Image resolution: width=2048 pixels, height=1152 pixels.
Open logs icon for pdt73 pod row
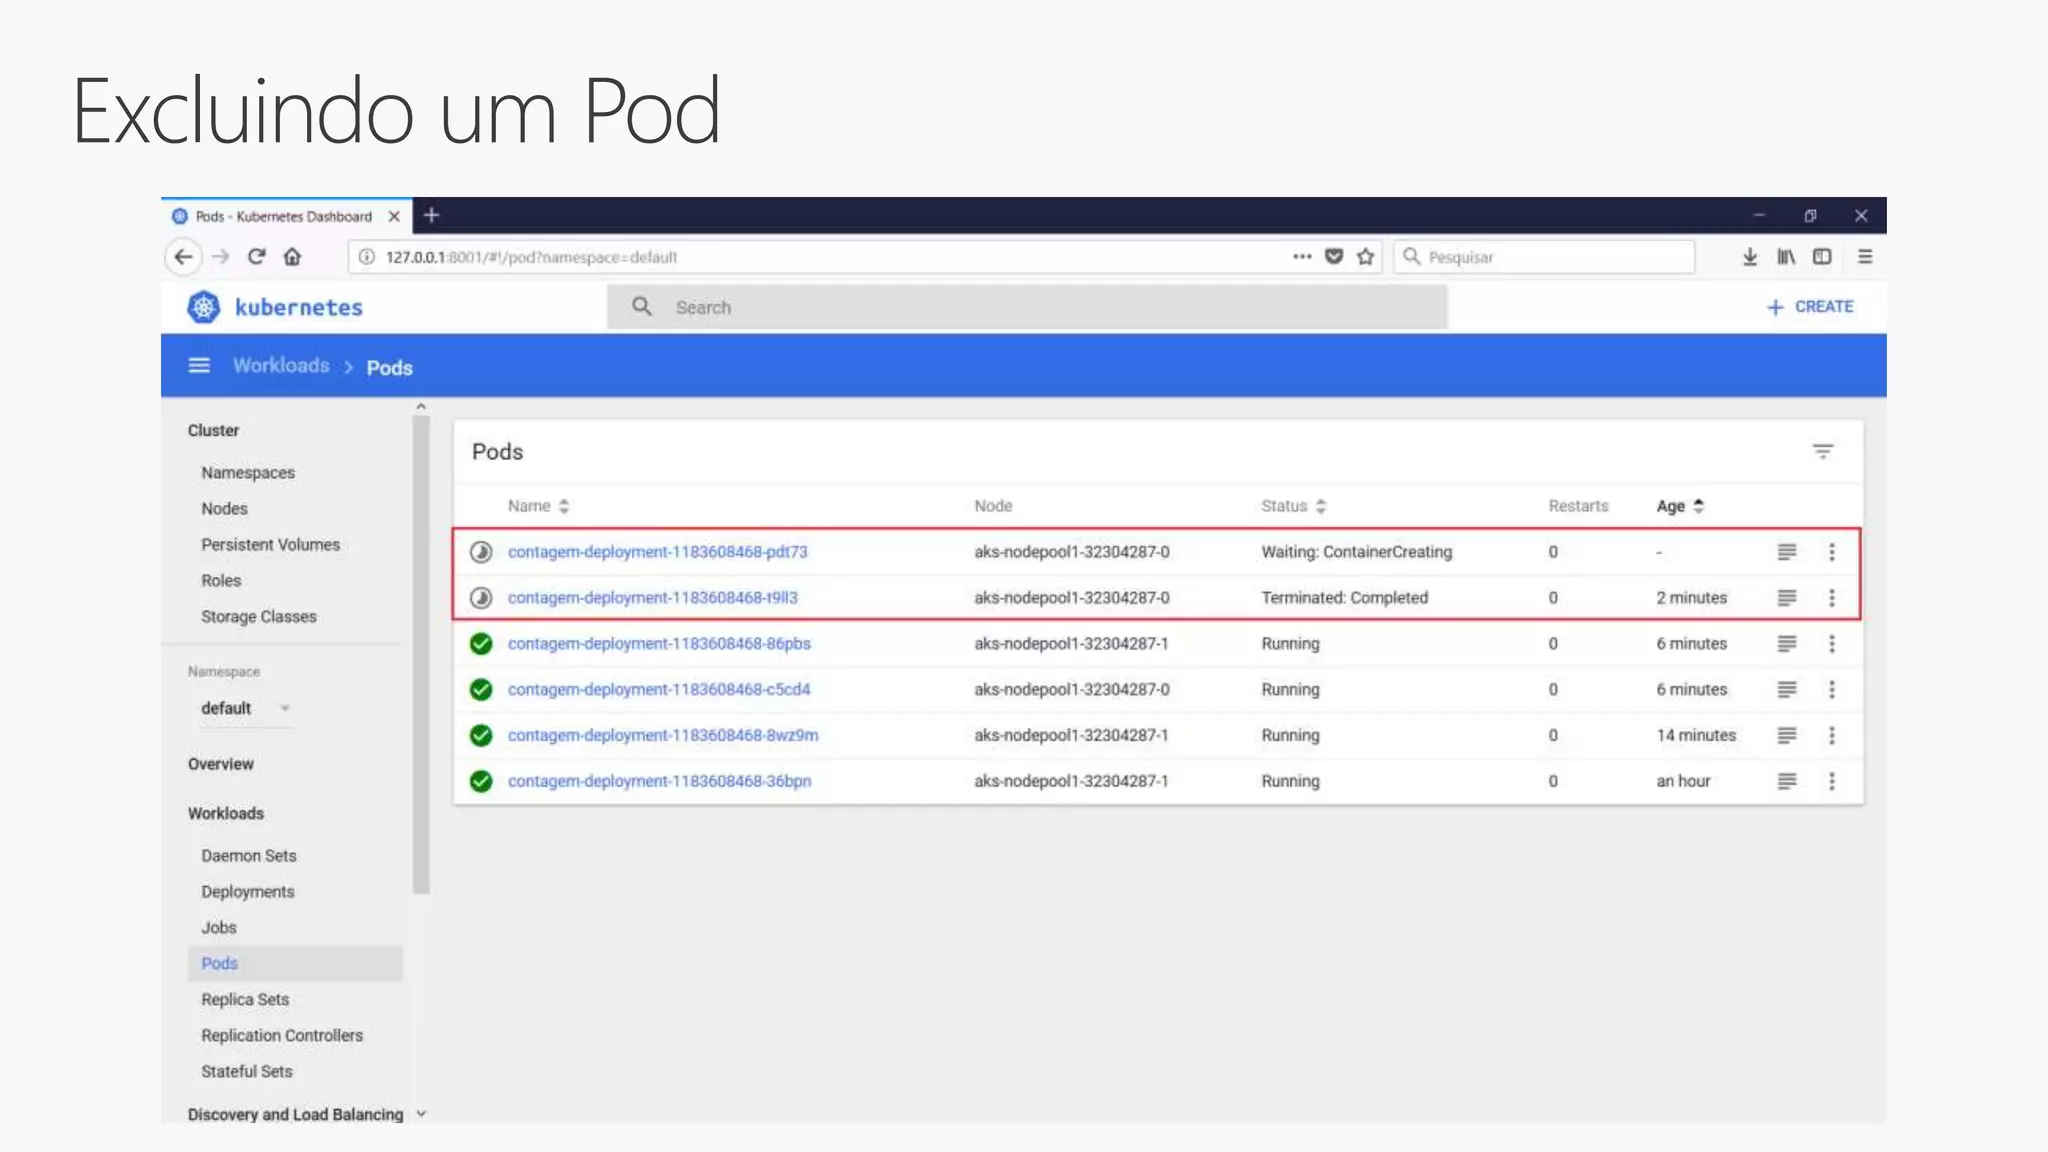pyautogui.click(x=1787, y=552)
